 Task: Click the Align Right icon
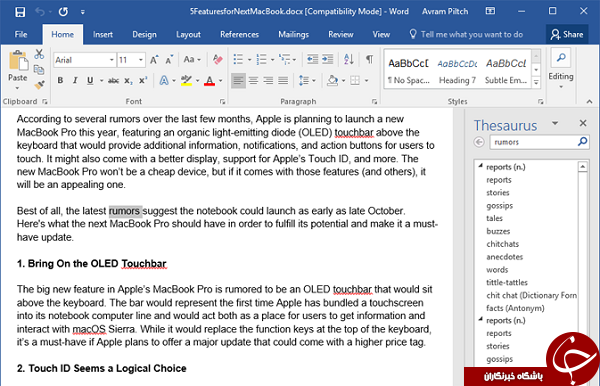tap(268, 81)
